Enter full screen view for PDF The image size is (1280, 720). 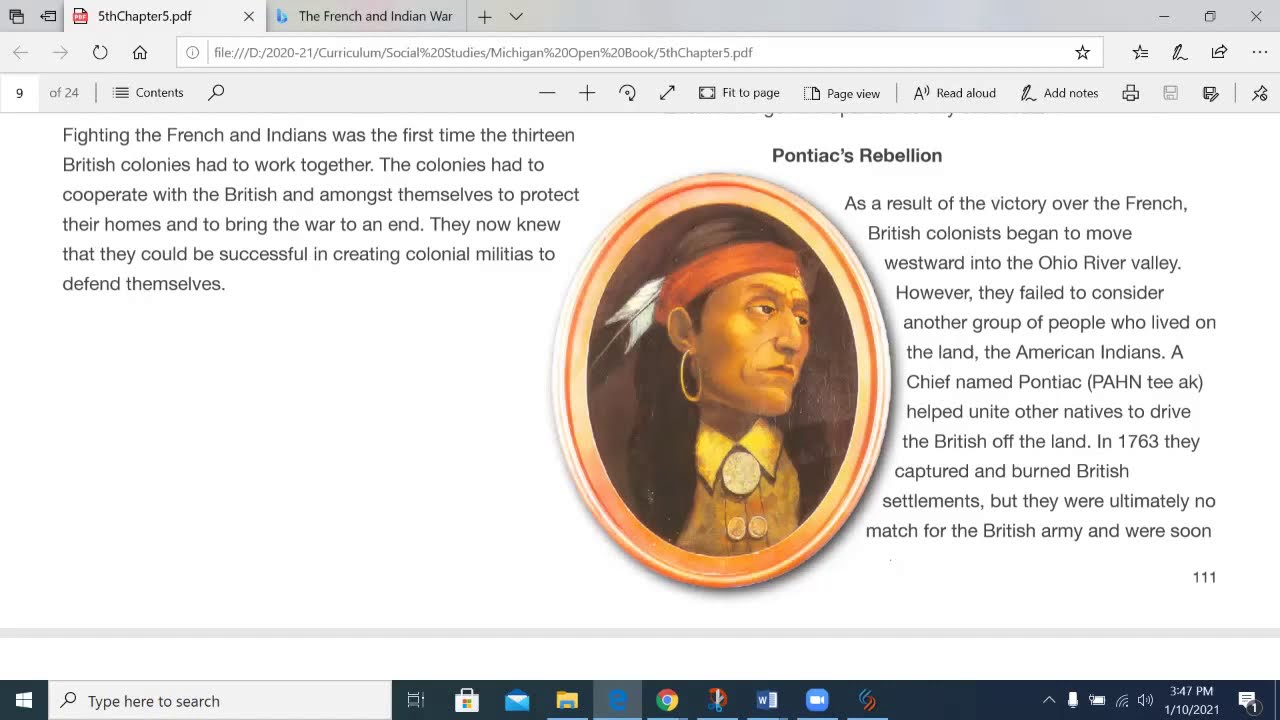click(667, 92)
